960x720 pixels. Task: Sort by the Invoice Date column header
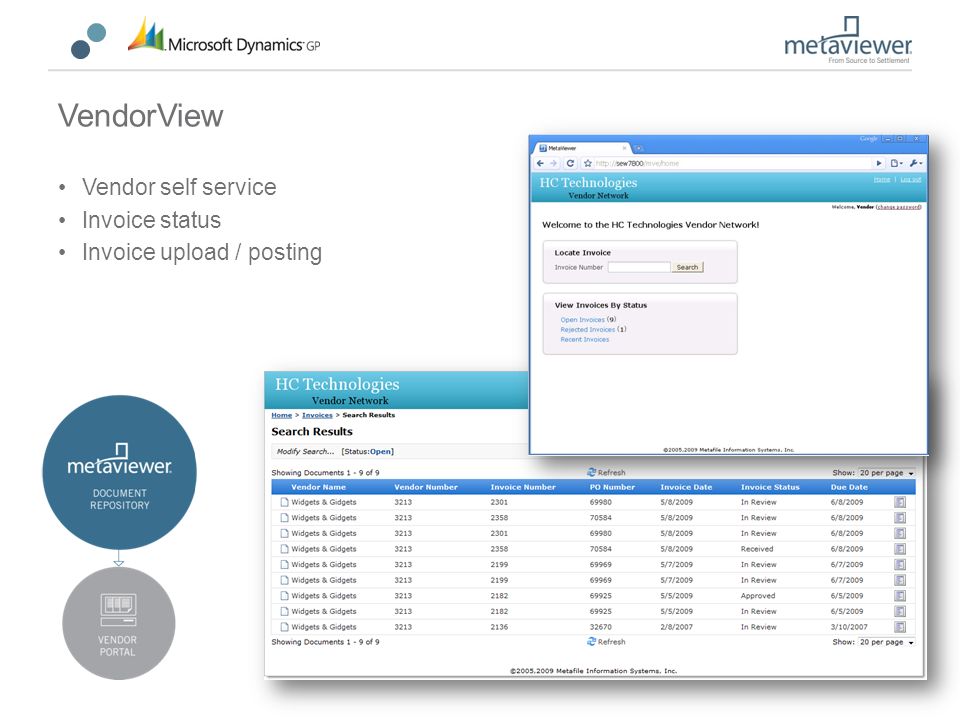pyautogui.click(x=686, y=487)
